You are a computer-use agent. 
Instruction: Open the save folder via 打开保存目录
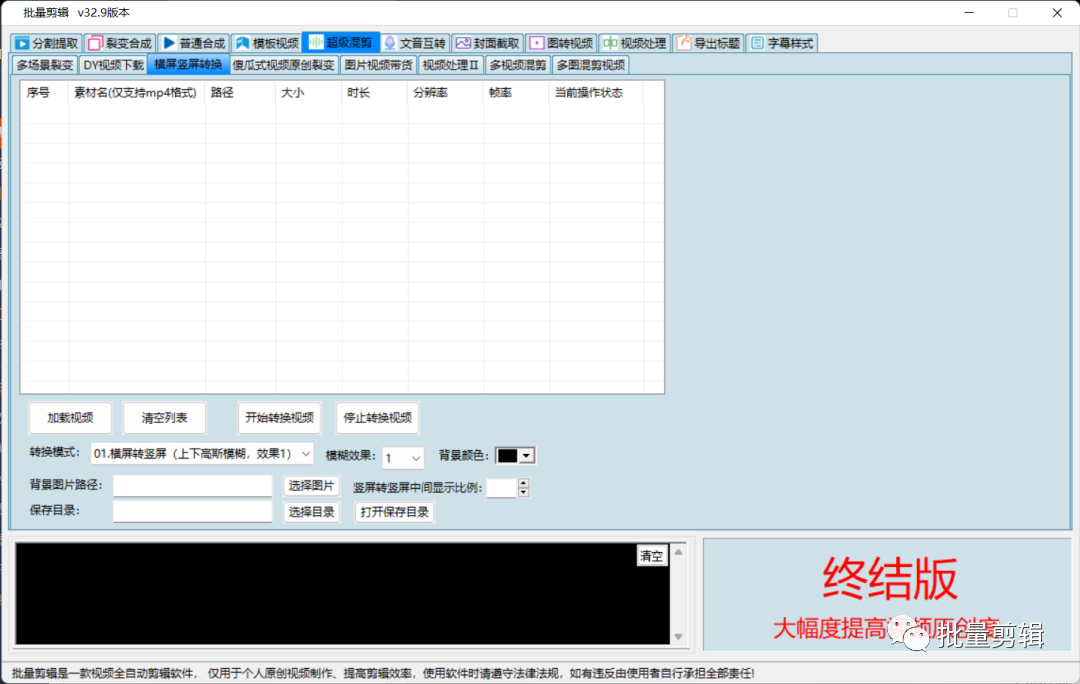pyautogui.click(x=395, y=512)
